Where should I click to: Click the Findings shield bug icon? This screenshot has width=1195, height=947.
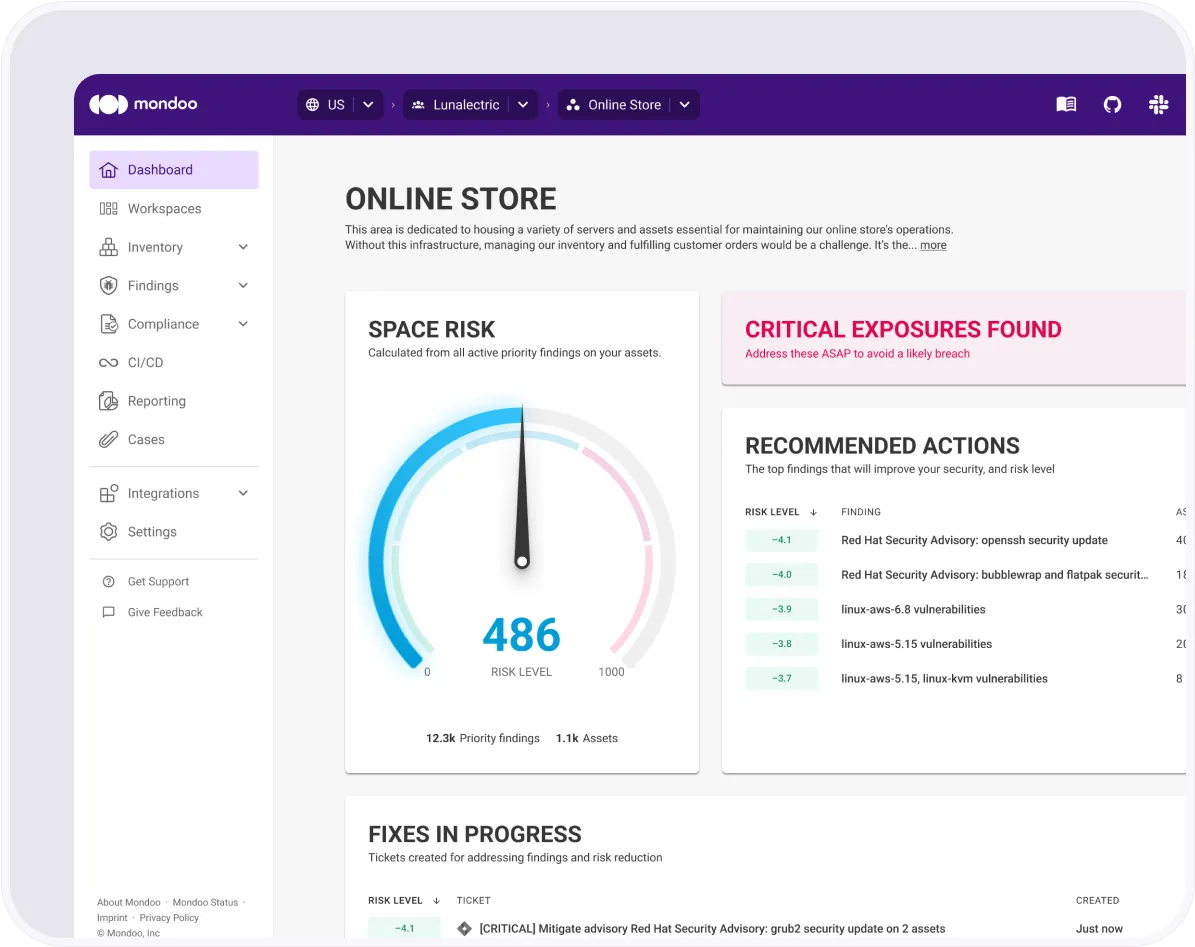coord(108,285)
